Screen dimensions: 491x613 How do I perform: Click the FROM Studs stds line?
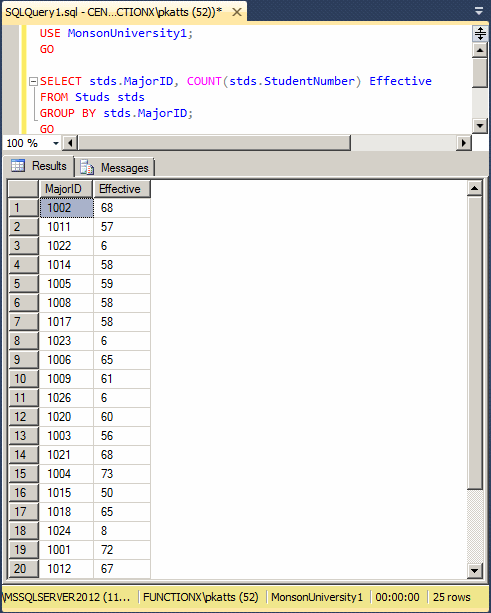click(92, 97)
